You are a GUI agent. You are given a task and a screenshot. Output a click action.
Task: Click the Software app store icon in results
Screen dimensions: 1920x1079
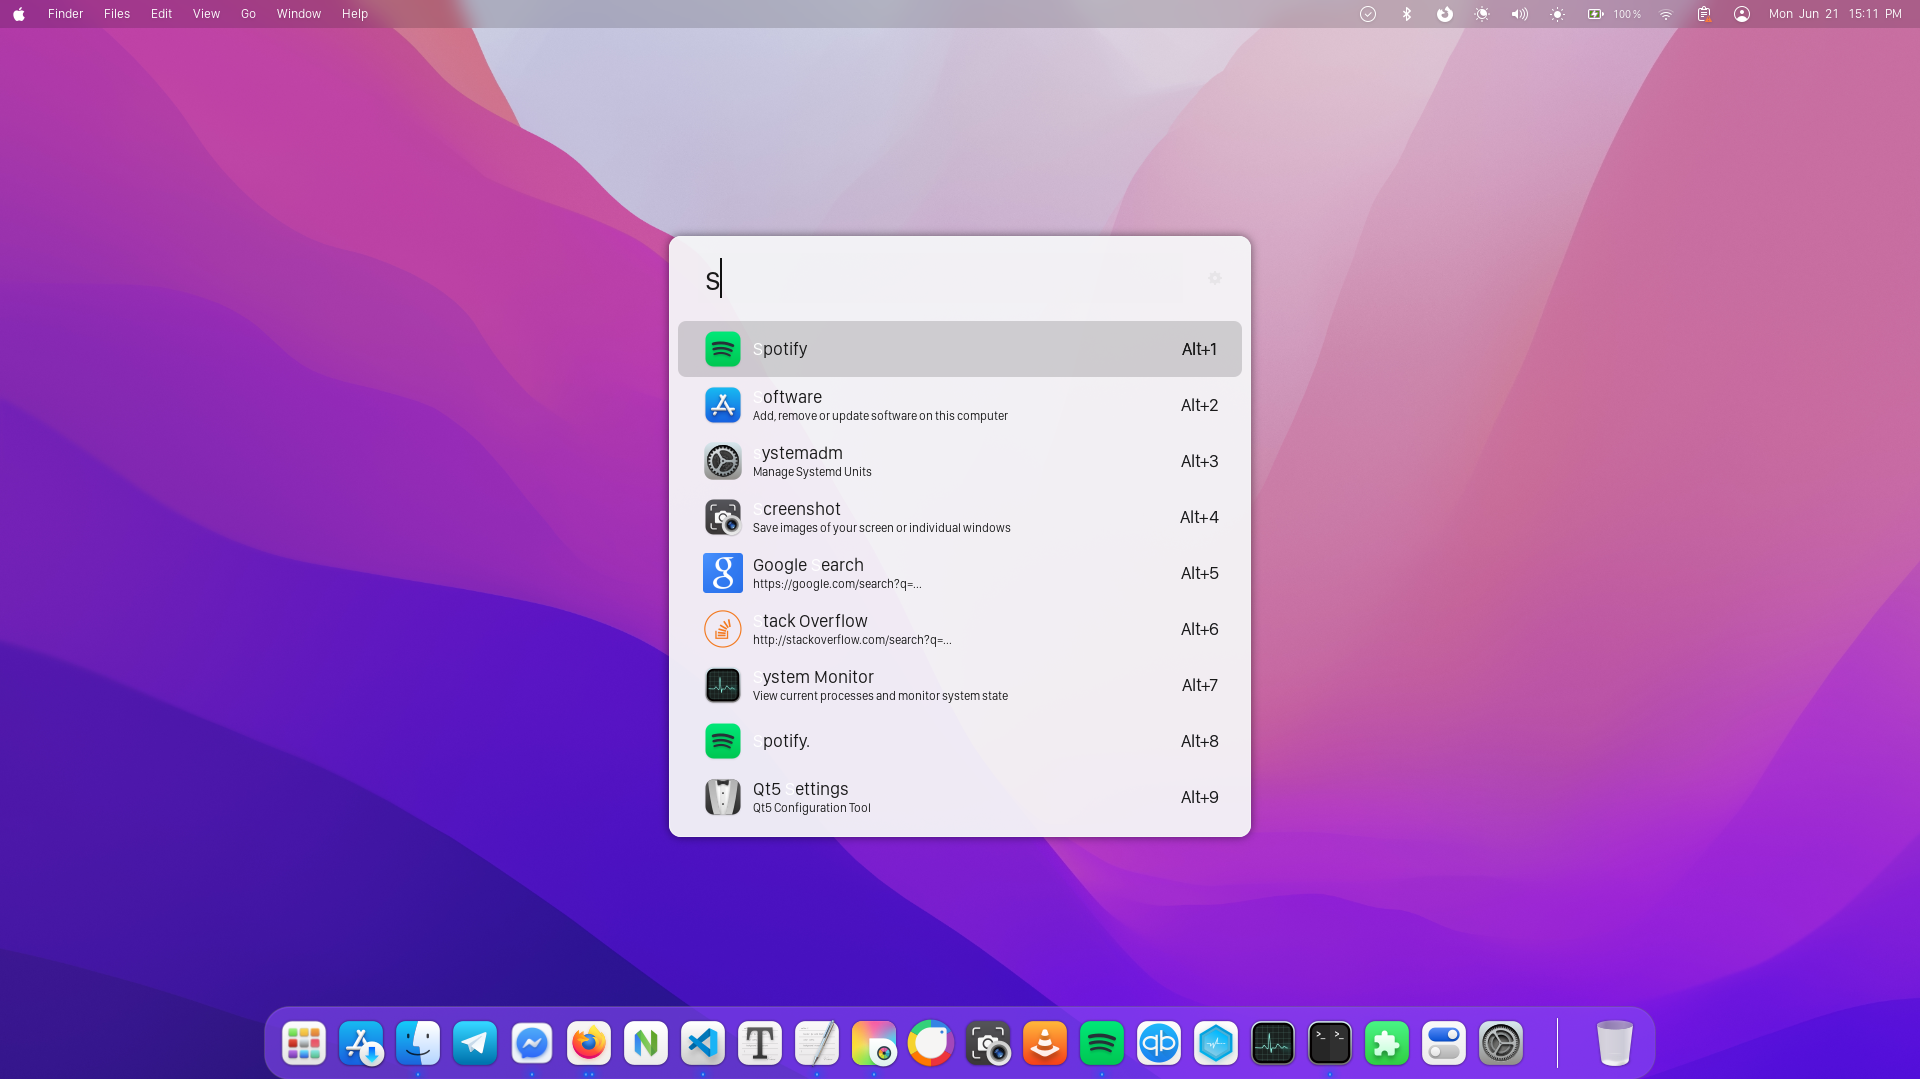click(722, 405)
